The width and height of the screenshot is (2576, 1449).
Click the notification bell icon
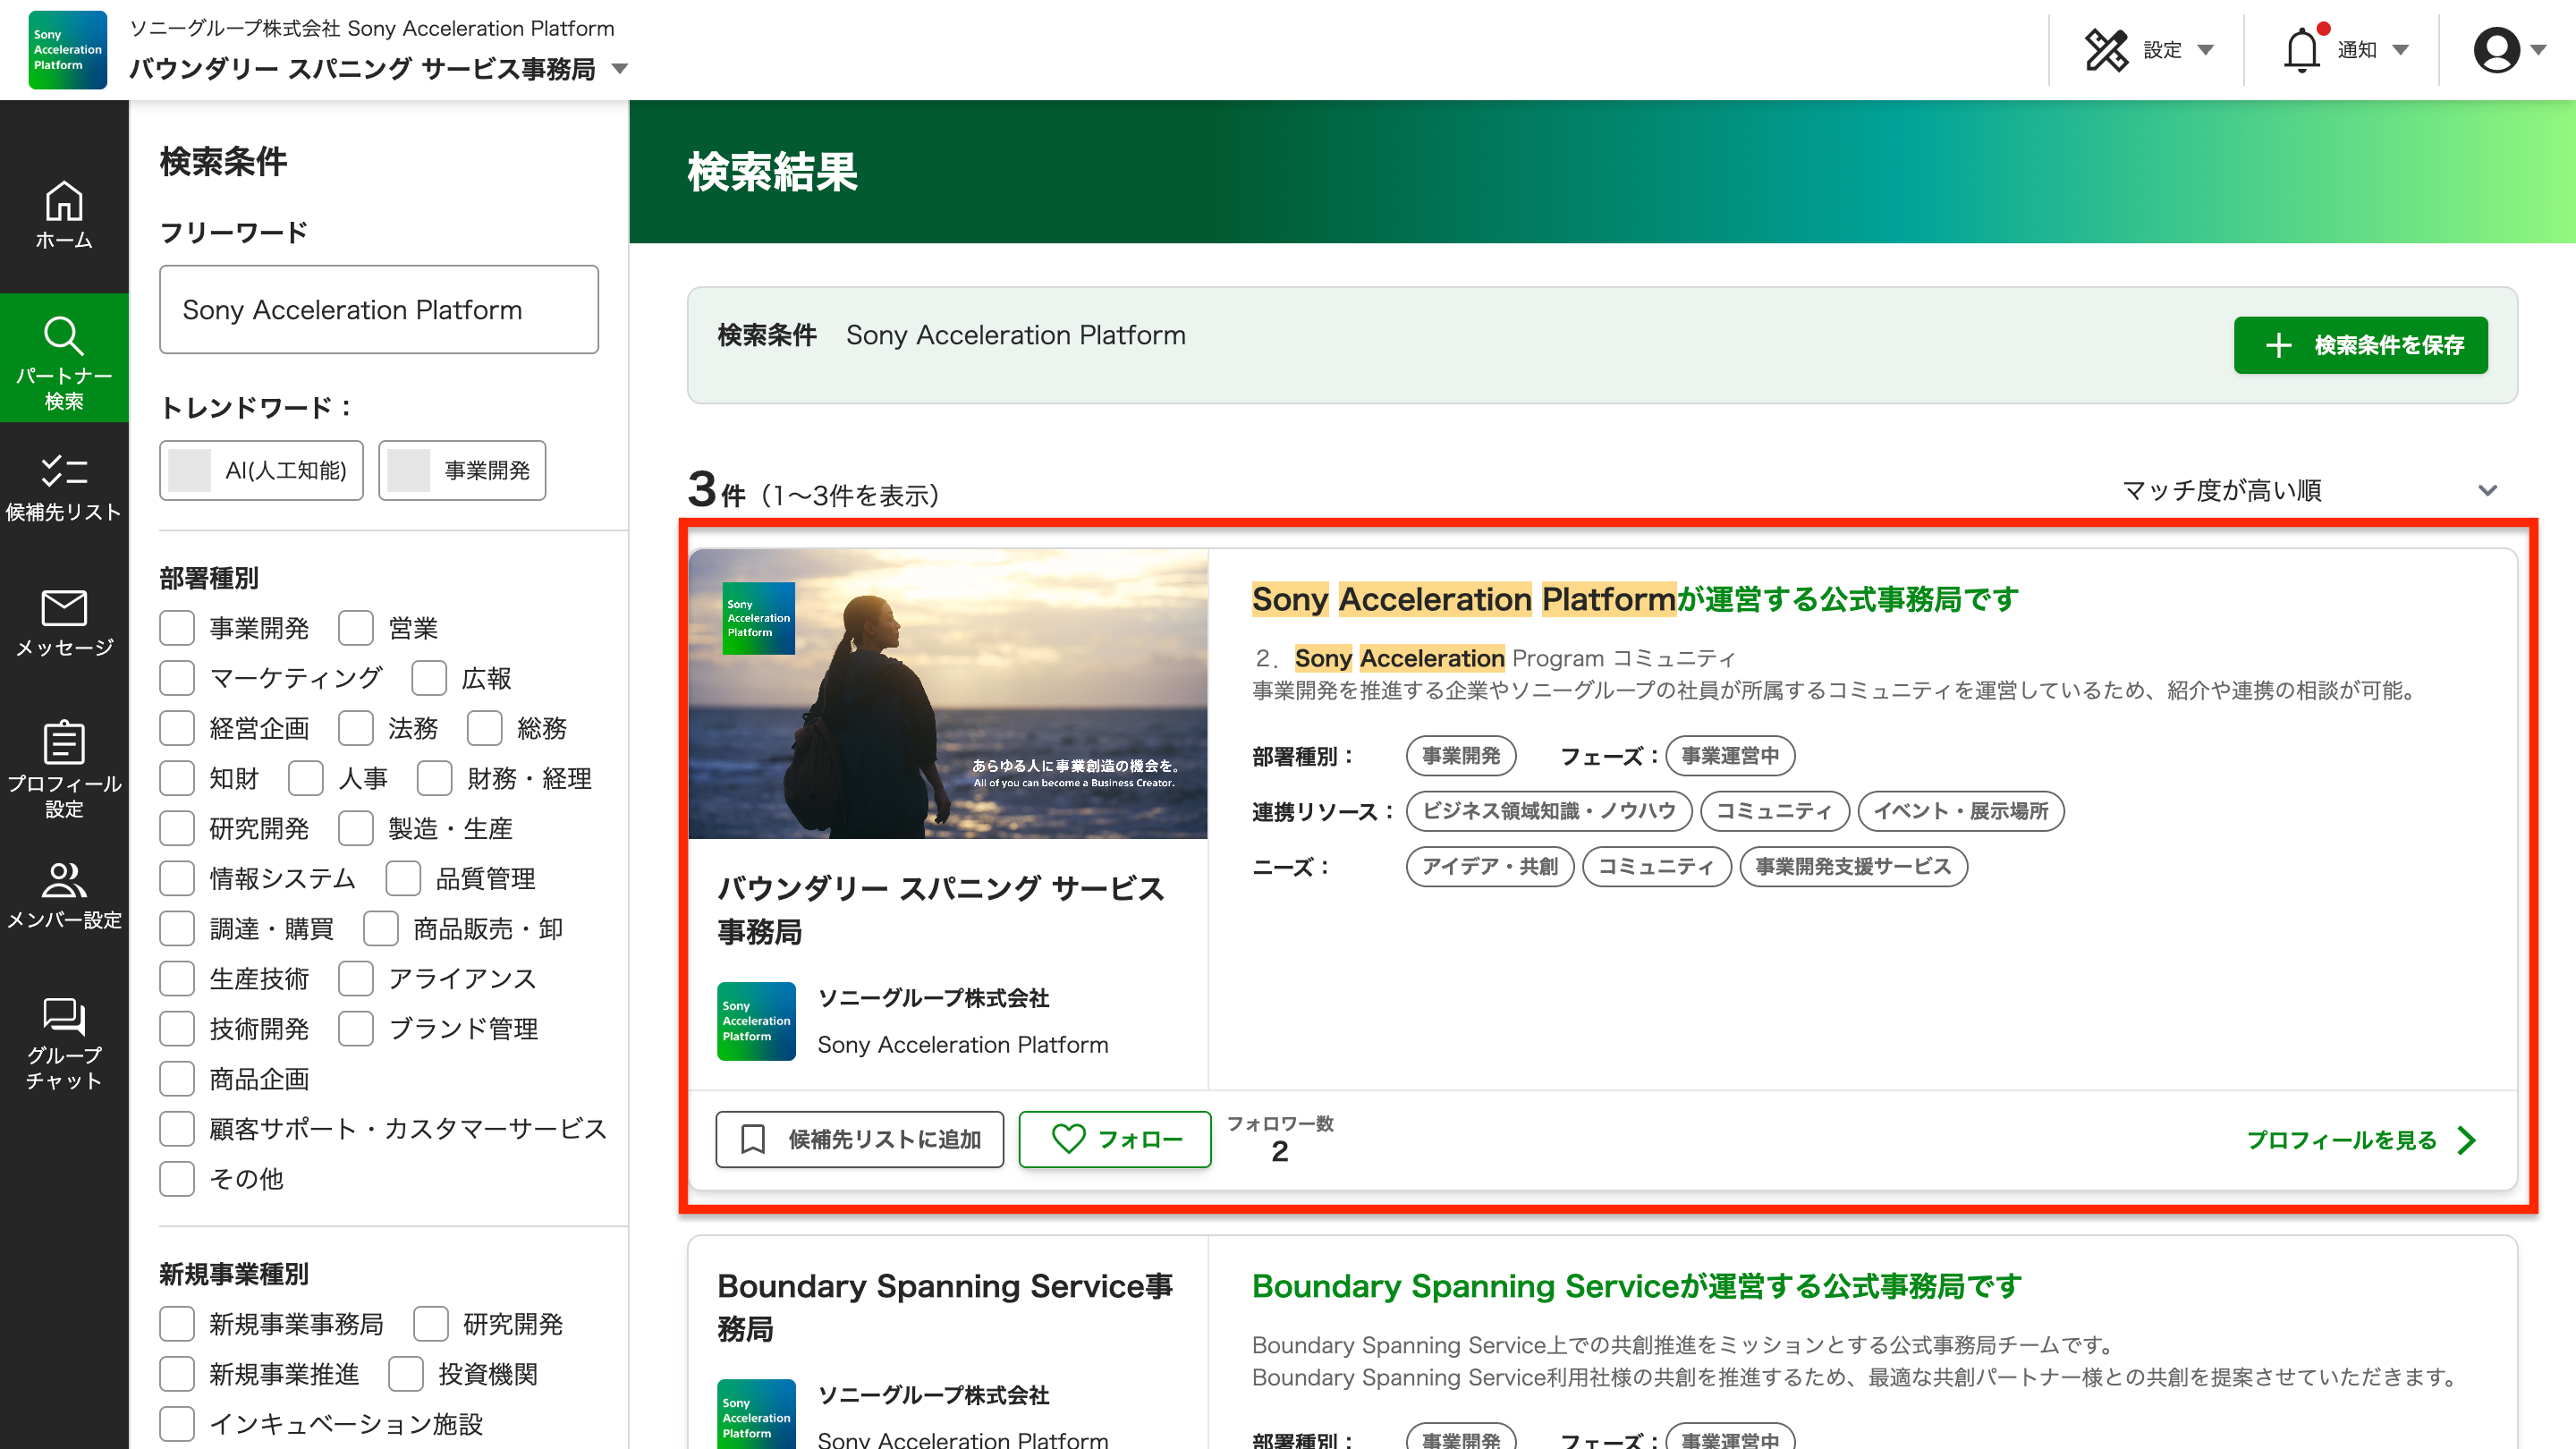coord(2301,50)
